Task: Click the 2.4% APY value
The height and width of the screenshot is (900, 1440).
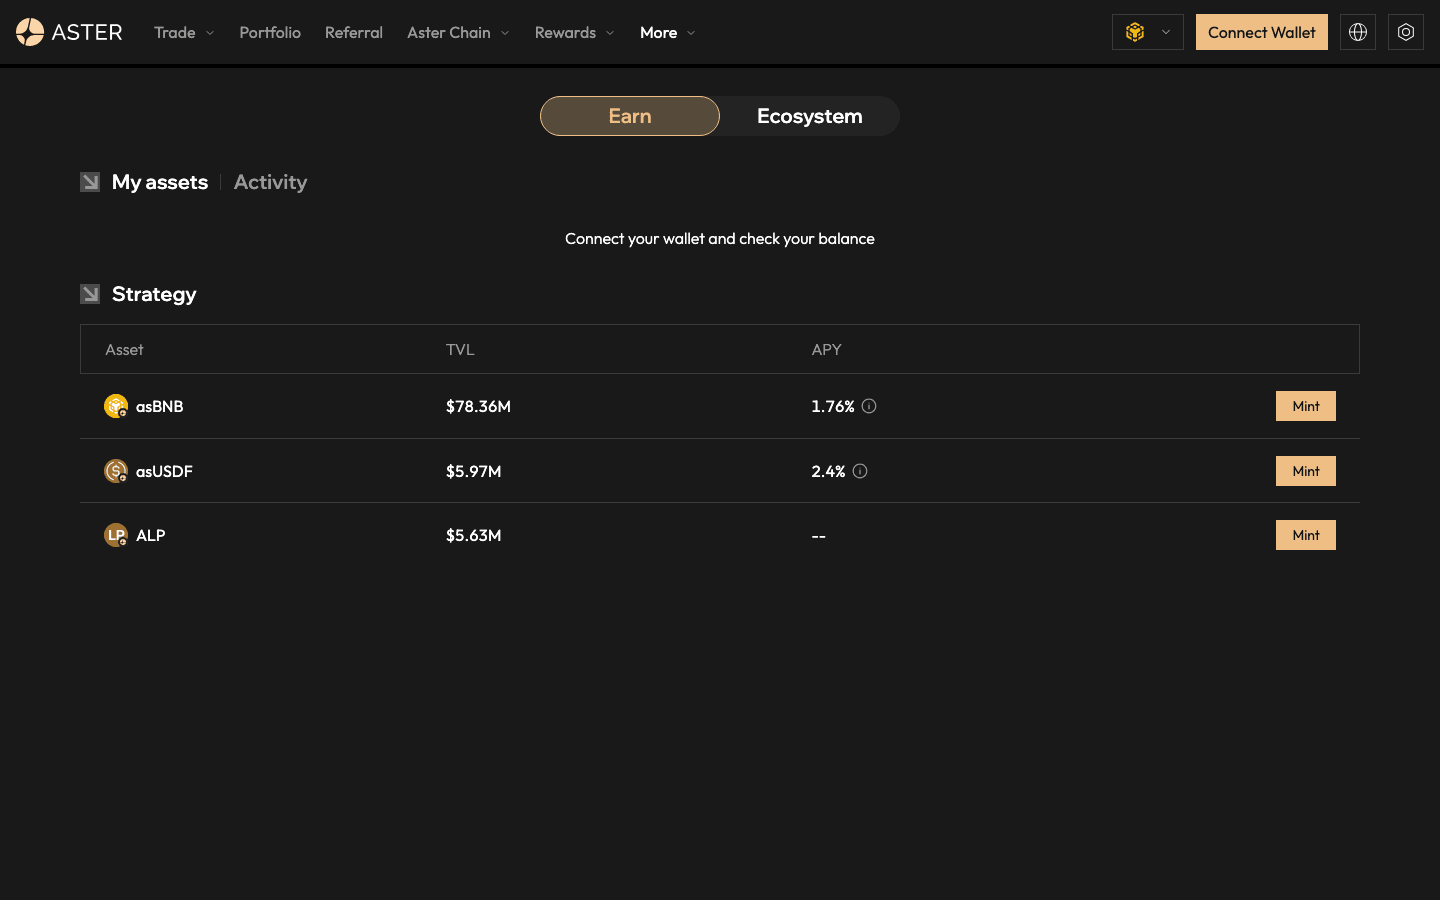Action: (828, 471)
